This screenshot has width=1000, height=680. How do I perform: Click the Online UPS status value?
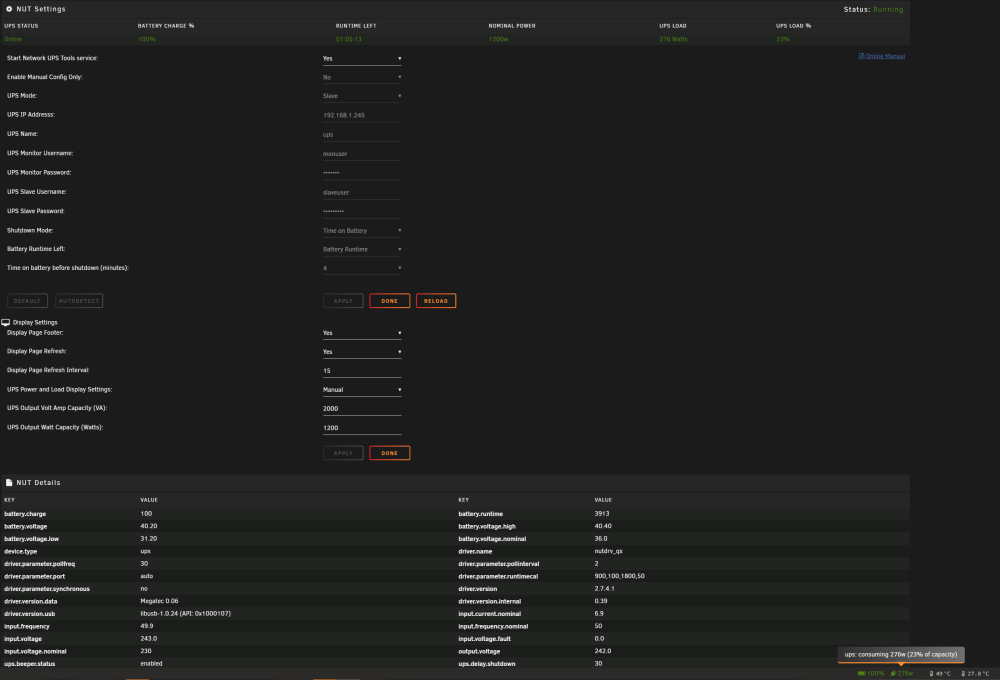(13, 40)
